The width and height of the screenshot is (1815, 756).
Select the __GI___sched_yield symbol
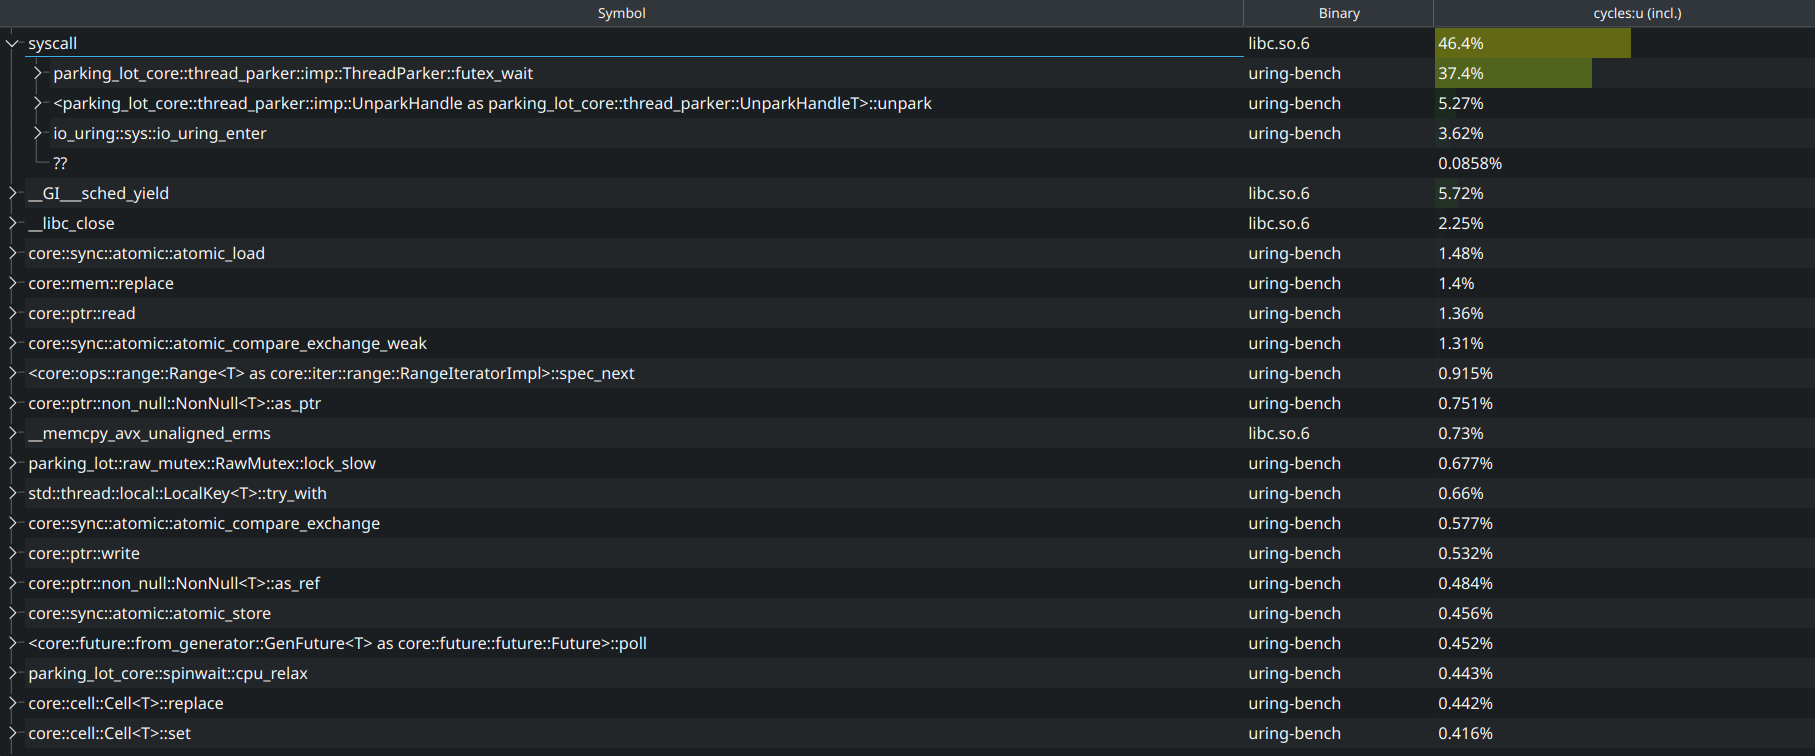coord(98,193)
